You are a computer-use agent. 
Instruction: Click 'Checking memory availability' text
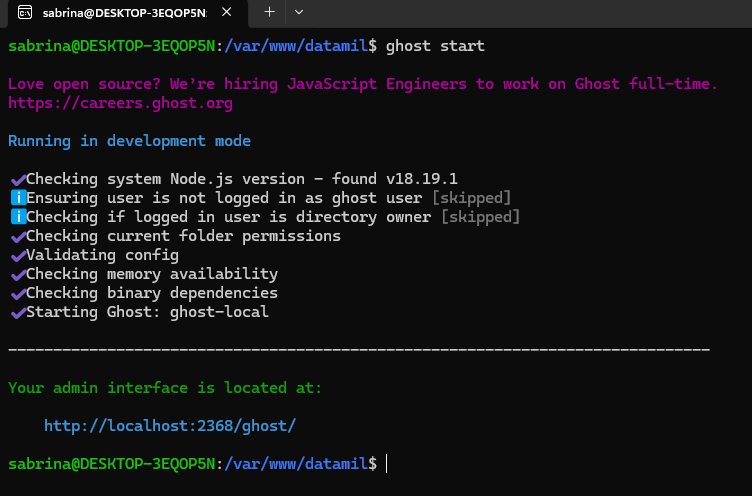(152, 274)
